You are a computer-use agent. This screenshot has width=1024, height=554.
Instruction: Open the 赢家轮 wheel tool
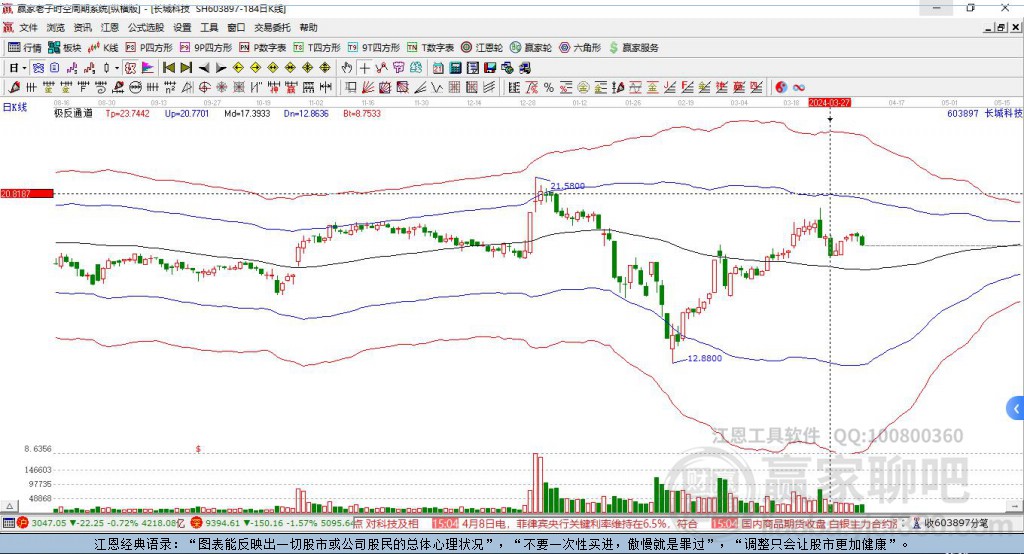pos(531,48)
